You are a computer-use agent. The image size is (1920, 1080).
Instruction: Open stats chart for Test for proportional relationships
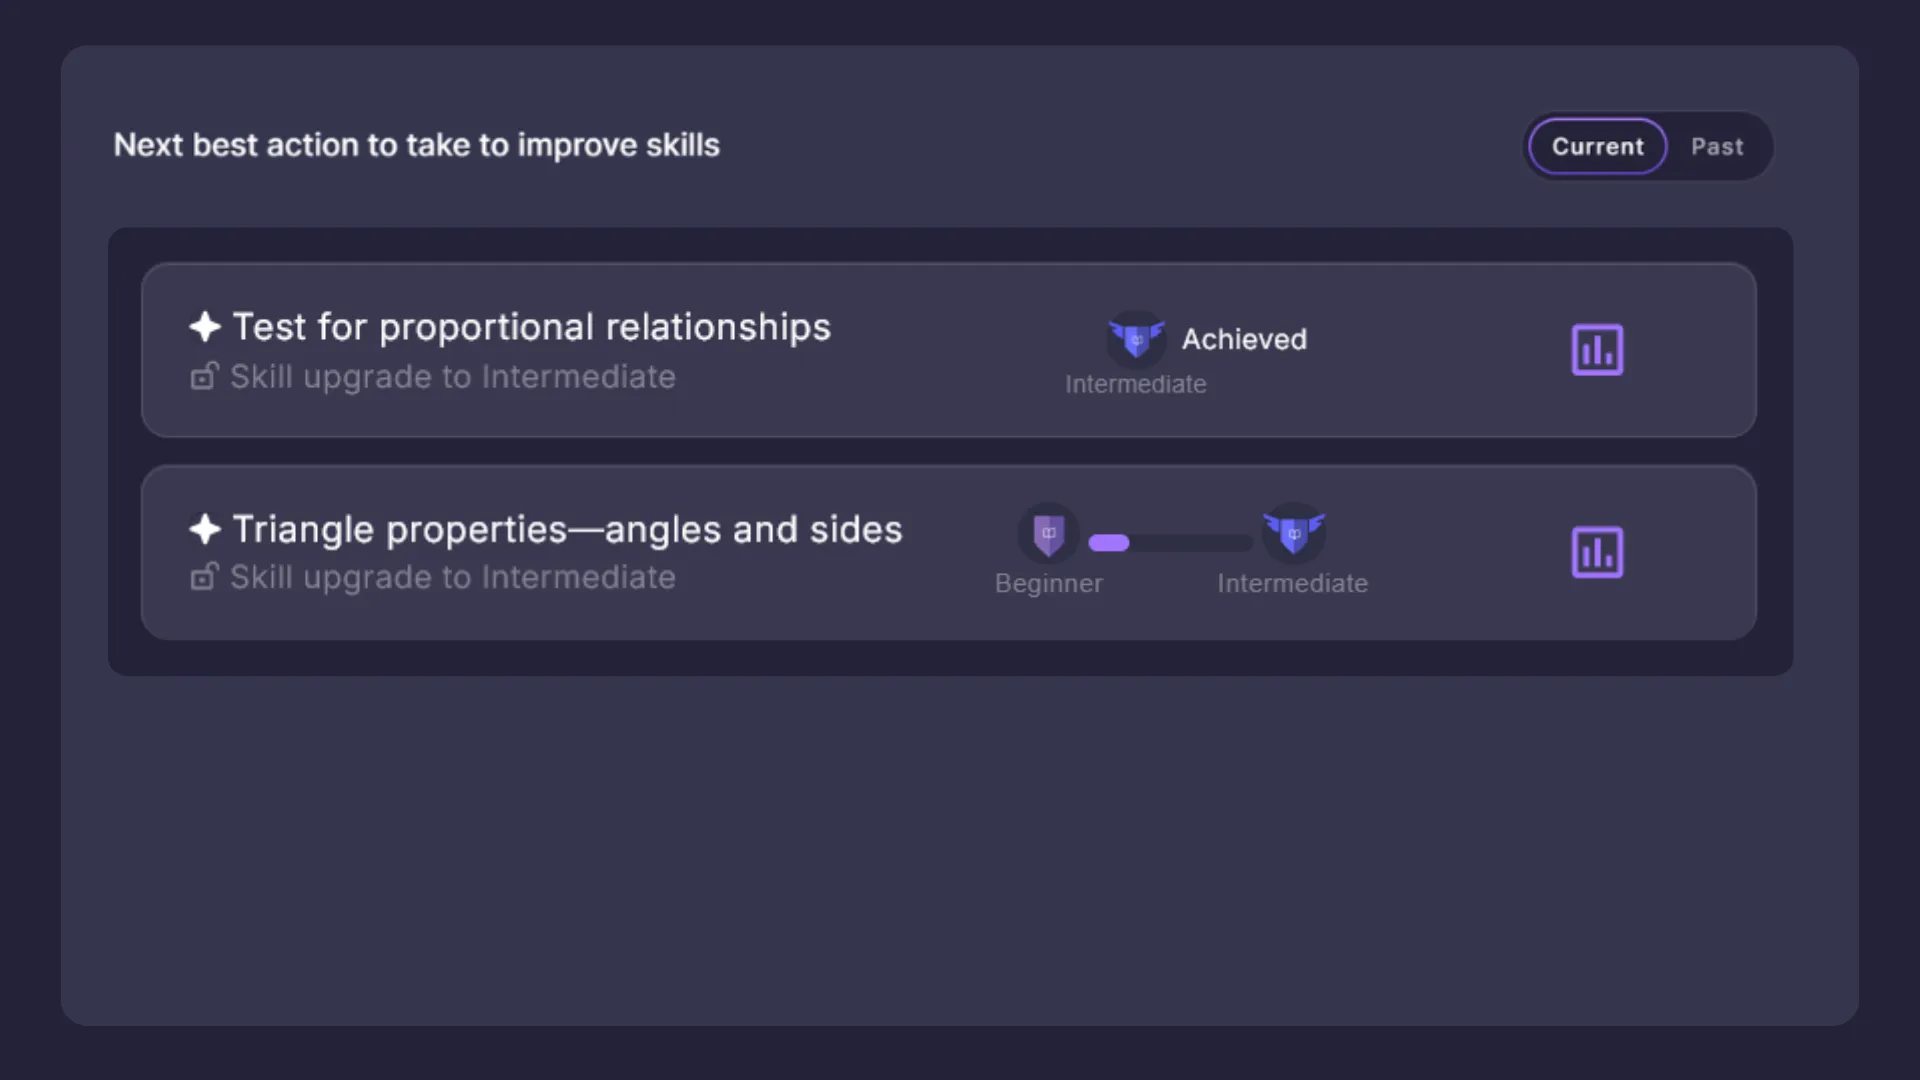pos(1597,350)
